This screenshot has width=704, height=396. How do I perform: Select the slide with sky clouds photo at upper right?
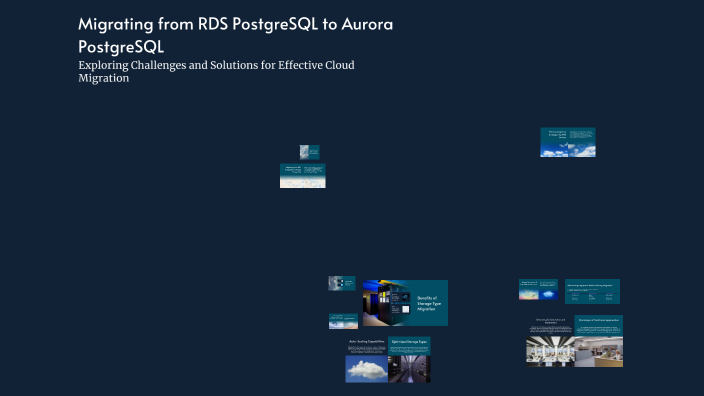coord(568,142)
